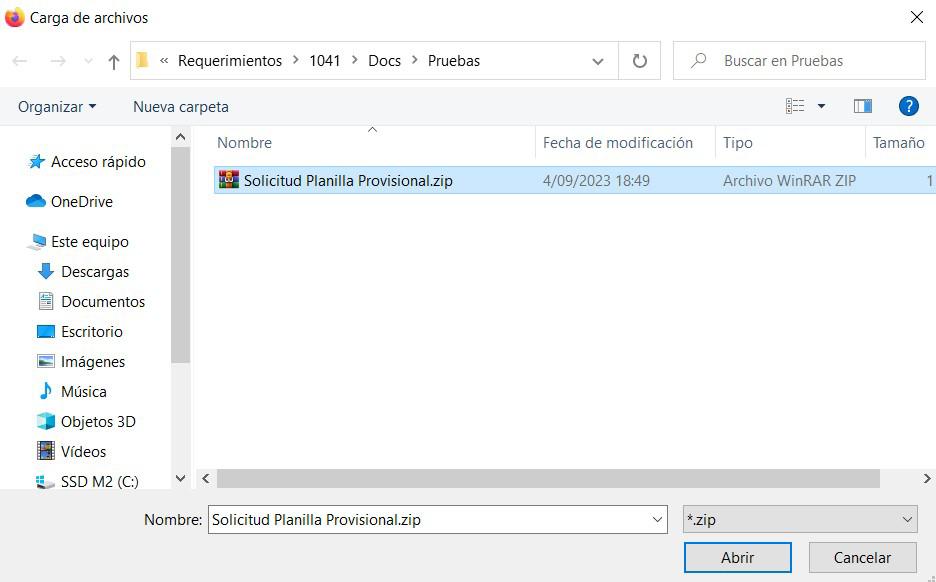Go up one folder level arrow
The height and width of the screenshot is (582, 936).
pyautogui.click(x=113, y=61)
